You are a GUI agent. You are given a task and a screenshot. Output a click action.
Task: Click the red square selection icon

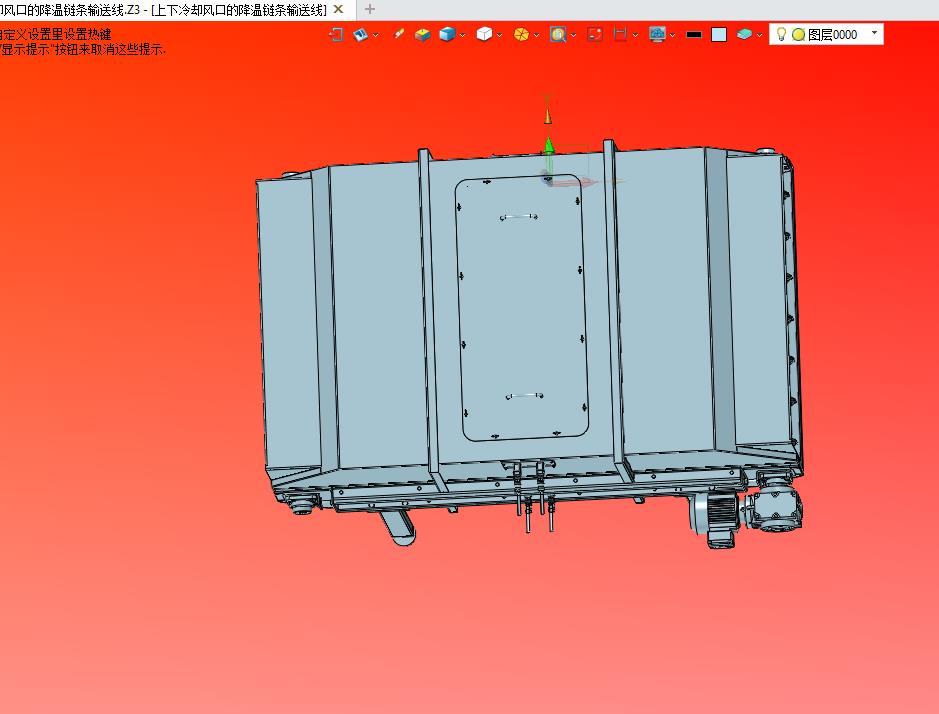(595, 35)
